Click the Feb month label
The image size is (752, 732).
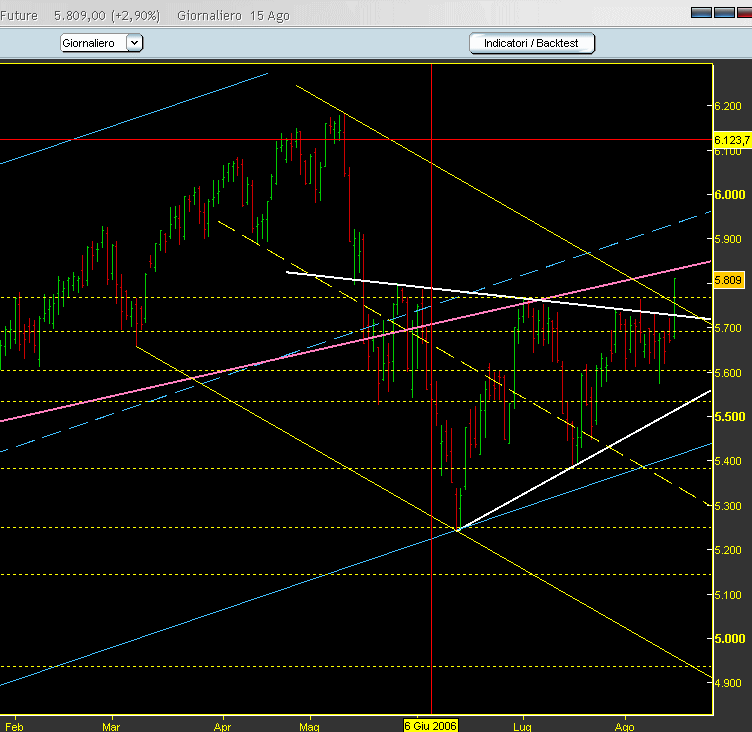(14, 727)
